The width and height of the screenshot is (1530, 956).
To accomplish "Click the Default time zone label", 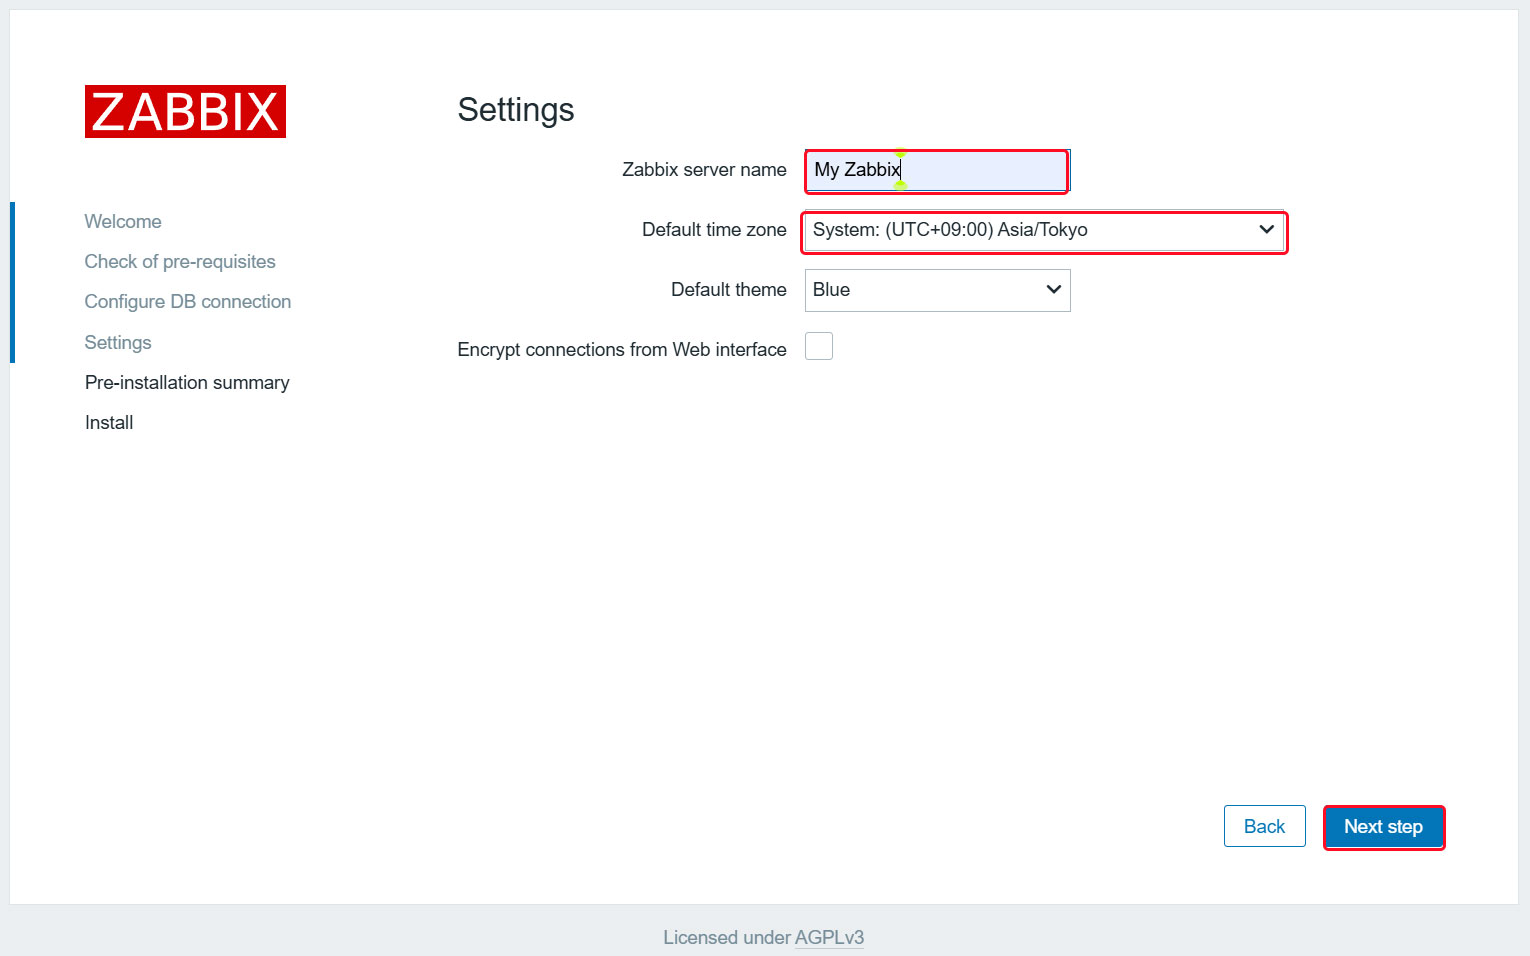I will click(x=714, y=230).
